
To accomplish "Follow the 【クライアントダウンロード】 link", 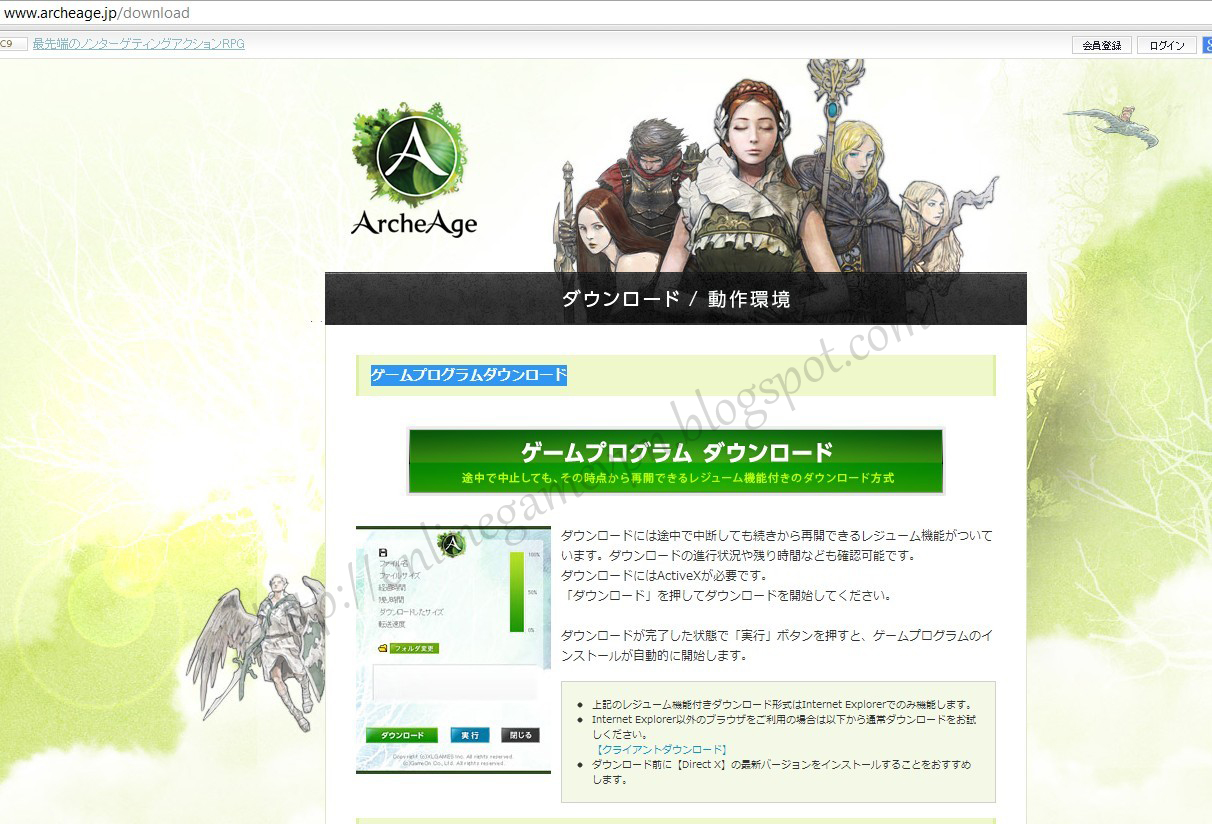I will [x=661, y=749].
